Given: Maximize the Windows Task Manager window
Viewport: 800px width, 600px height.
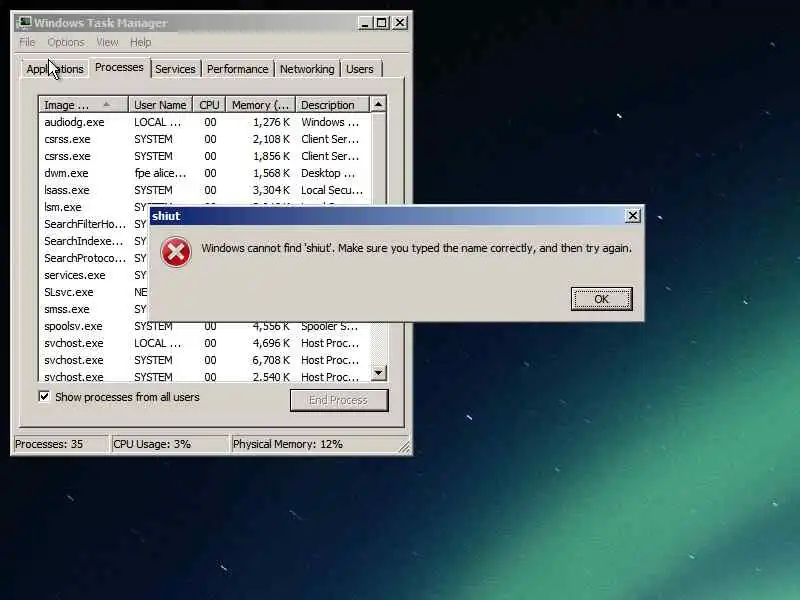Looking at the screenshot, I should (x=382, y=23).
